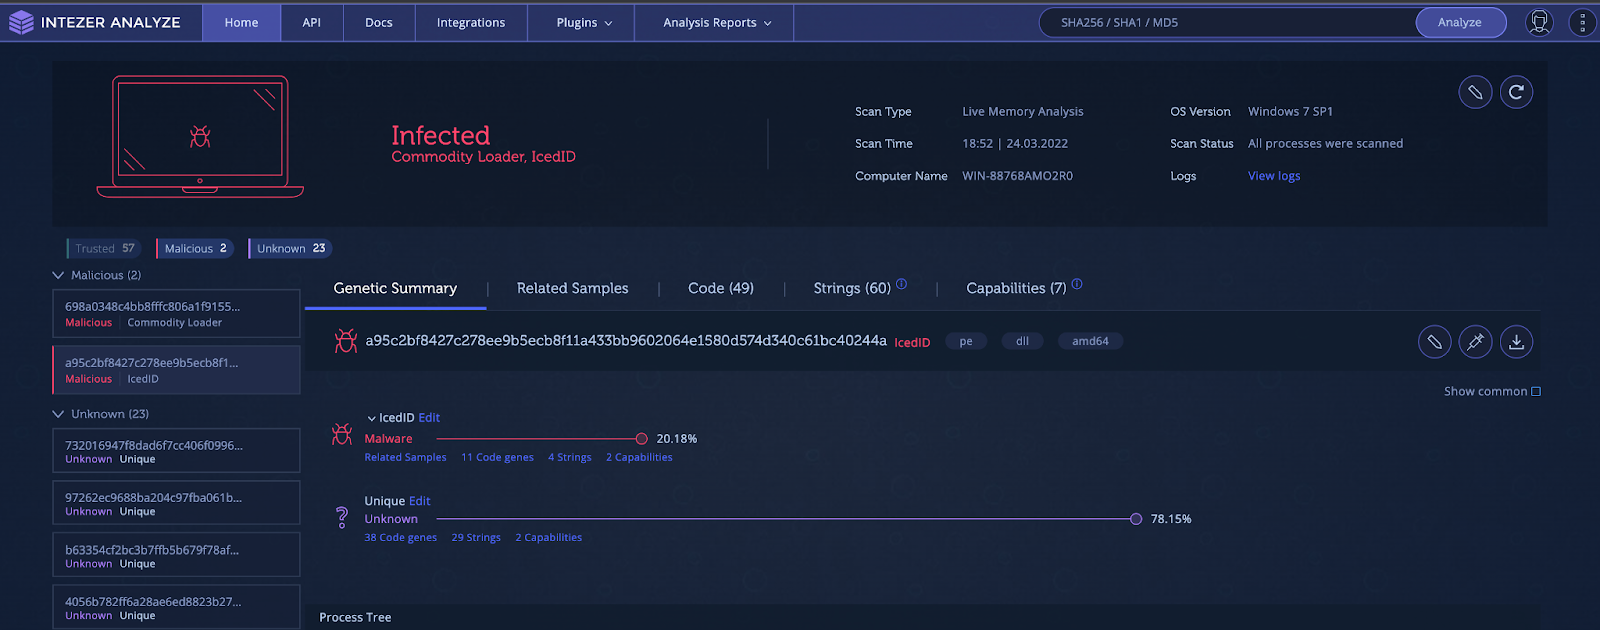Click the IcedID 20.18% bar endpoint

click(x=642, y=439)
